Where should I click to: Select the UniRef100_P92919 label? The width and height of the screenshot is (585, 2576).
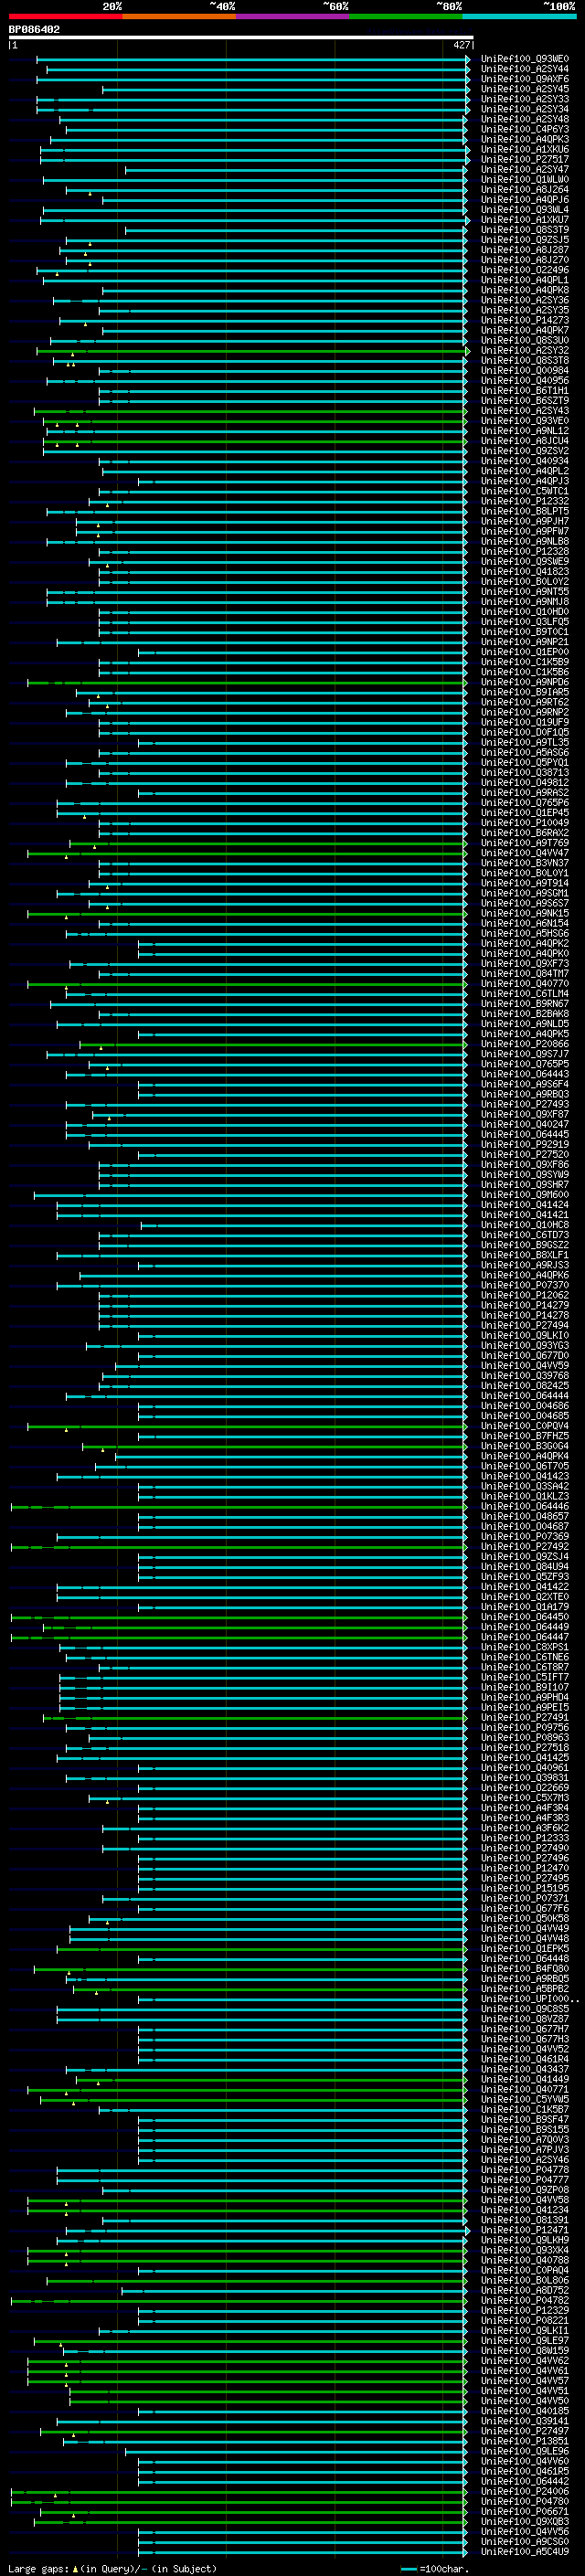coord(525,1145)
